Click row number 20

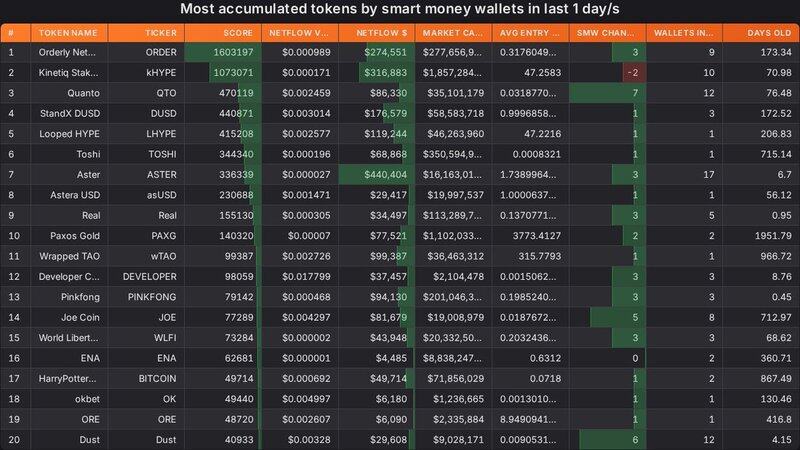click(x=14, y=440)
